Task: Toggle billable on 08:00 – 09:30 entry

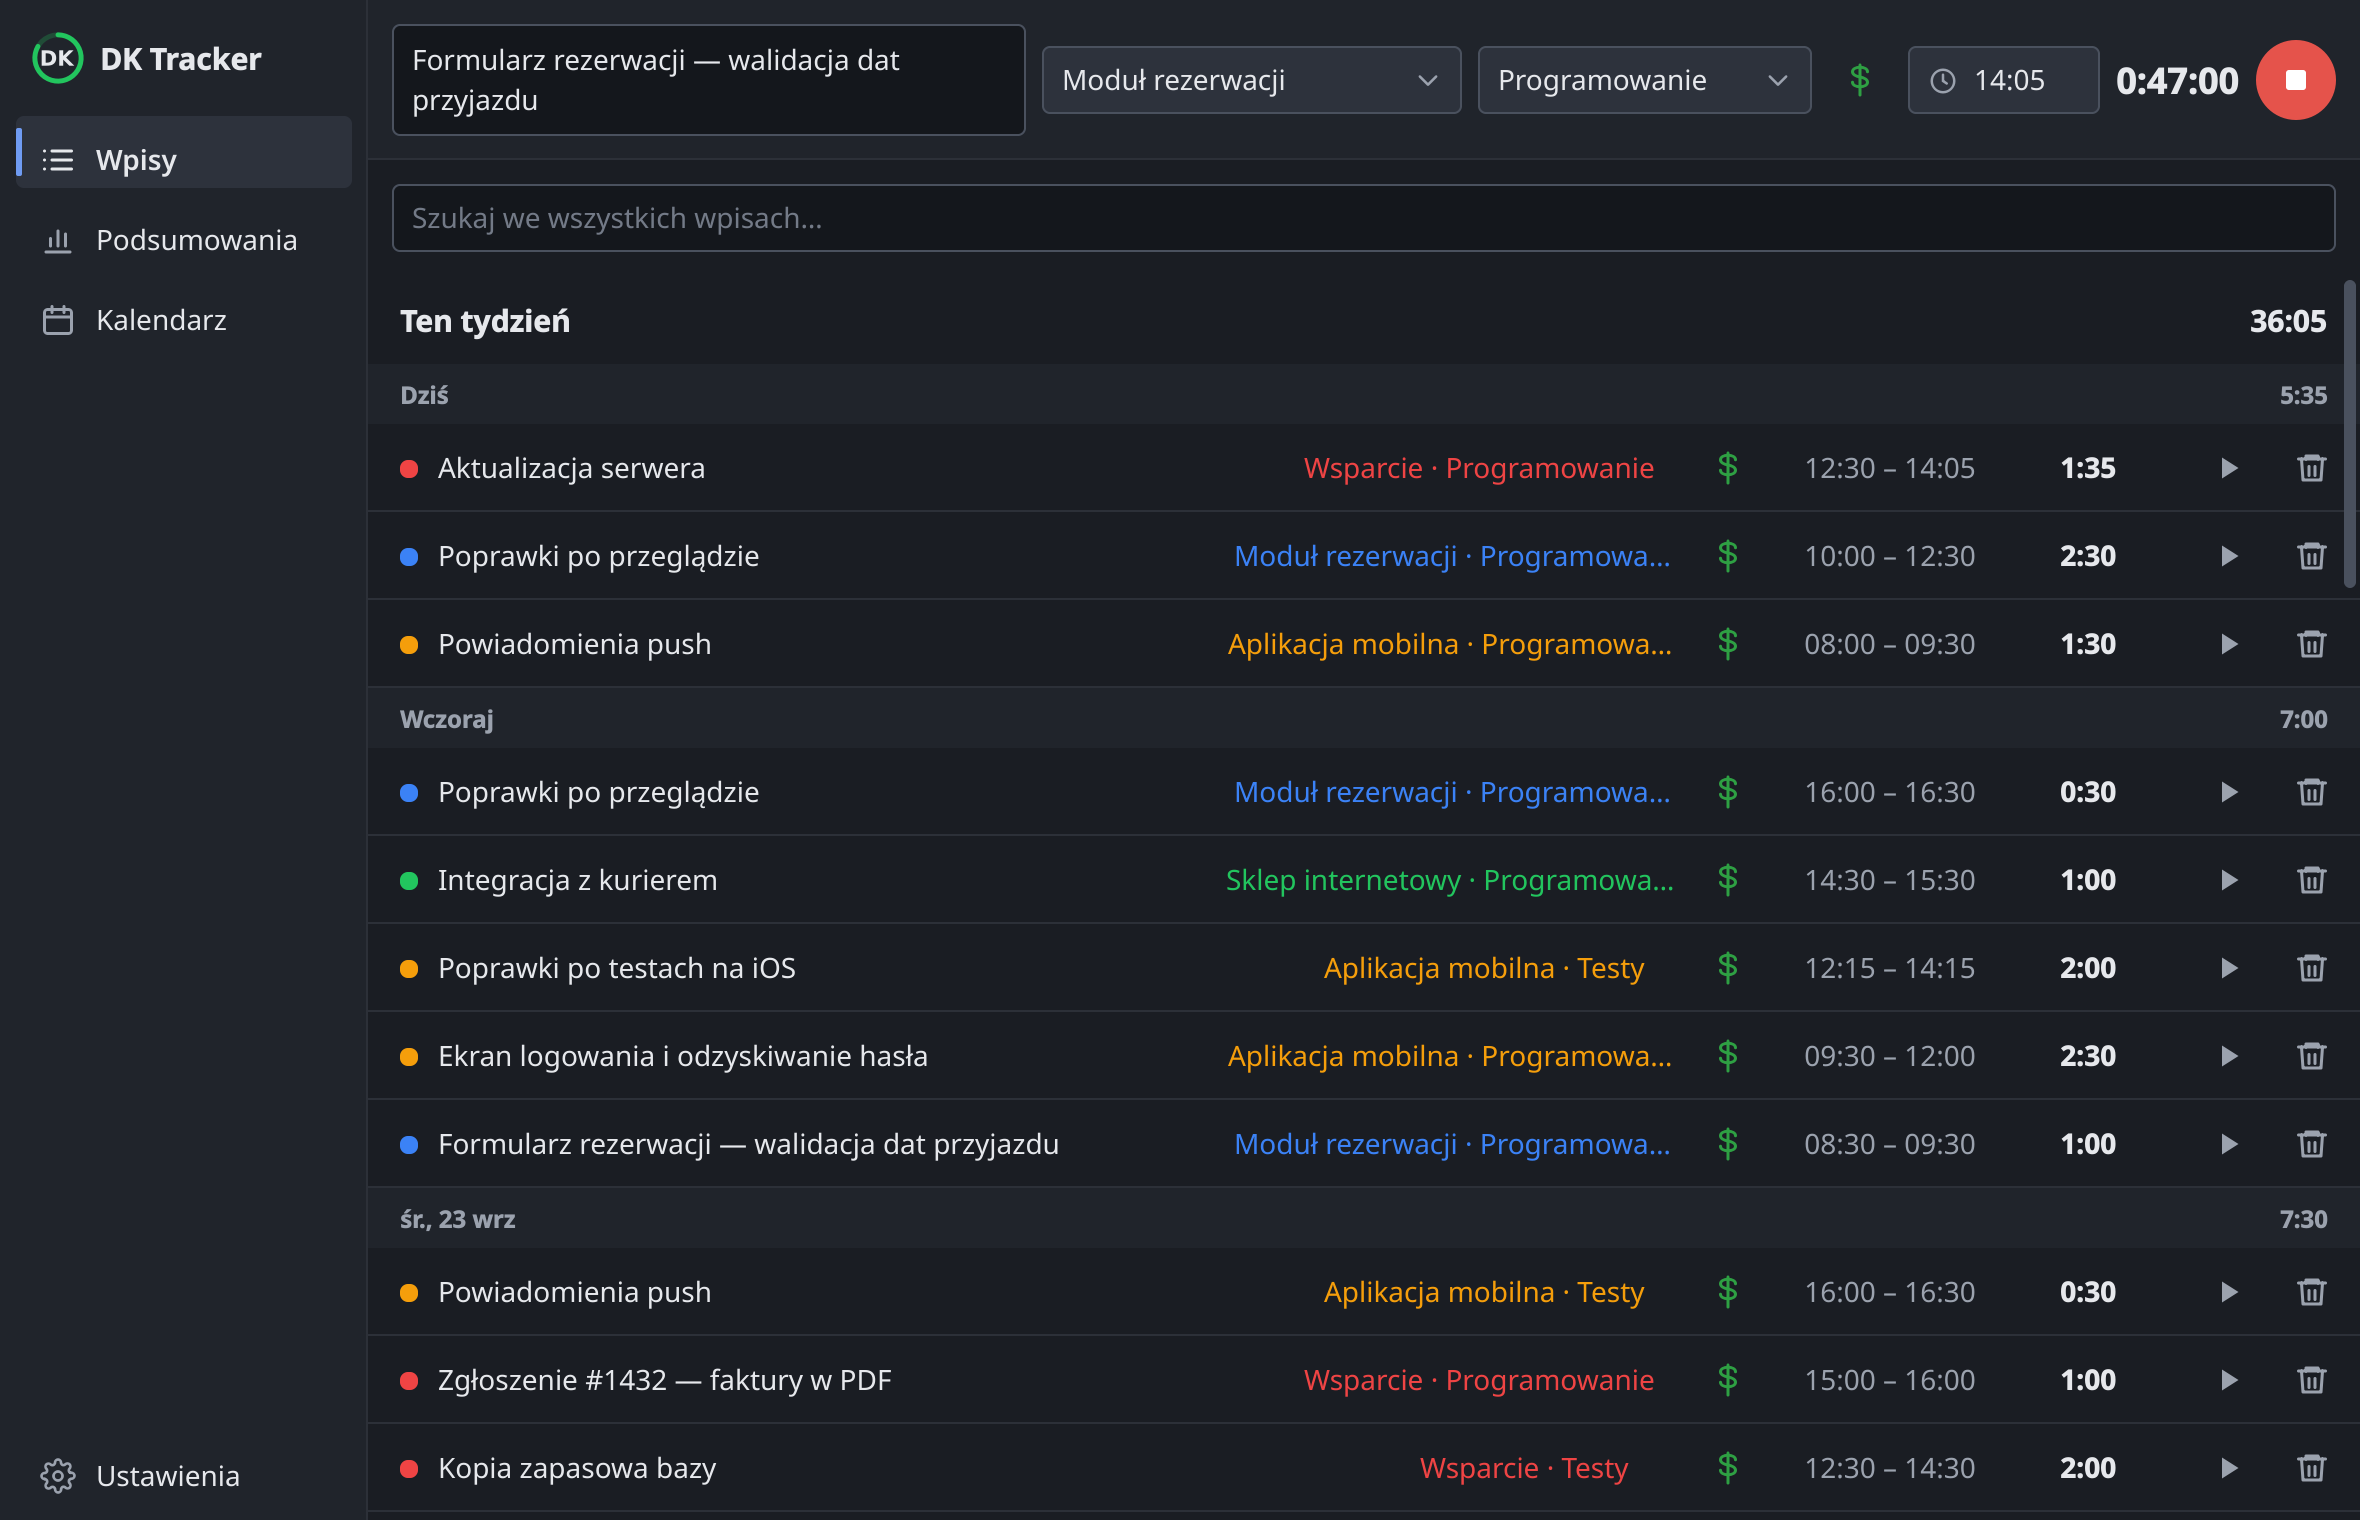Action: tap(1727, 644)
